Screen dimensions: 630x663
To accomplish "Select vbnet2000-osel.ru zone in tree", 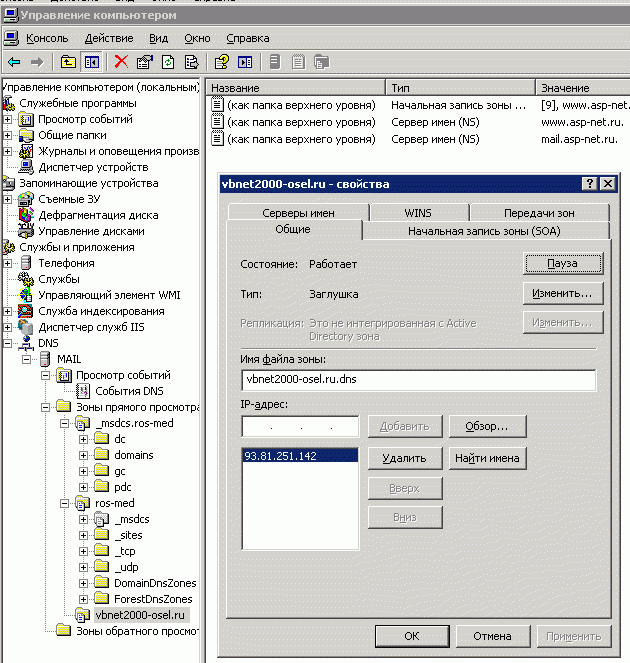I will [x=140, y=615].
